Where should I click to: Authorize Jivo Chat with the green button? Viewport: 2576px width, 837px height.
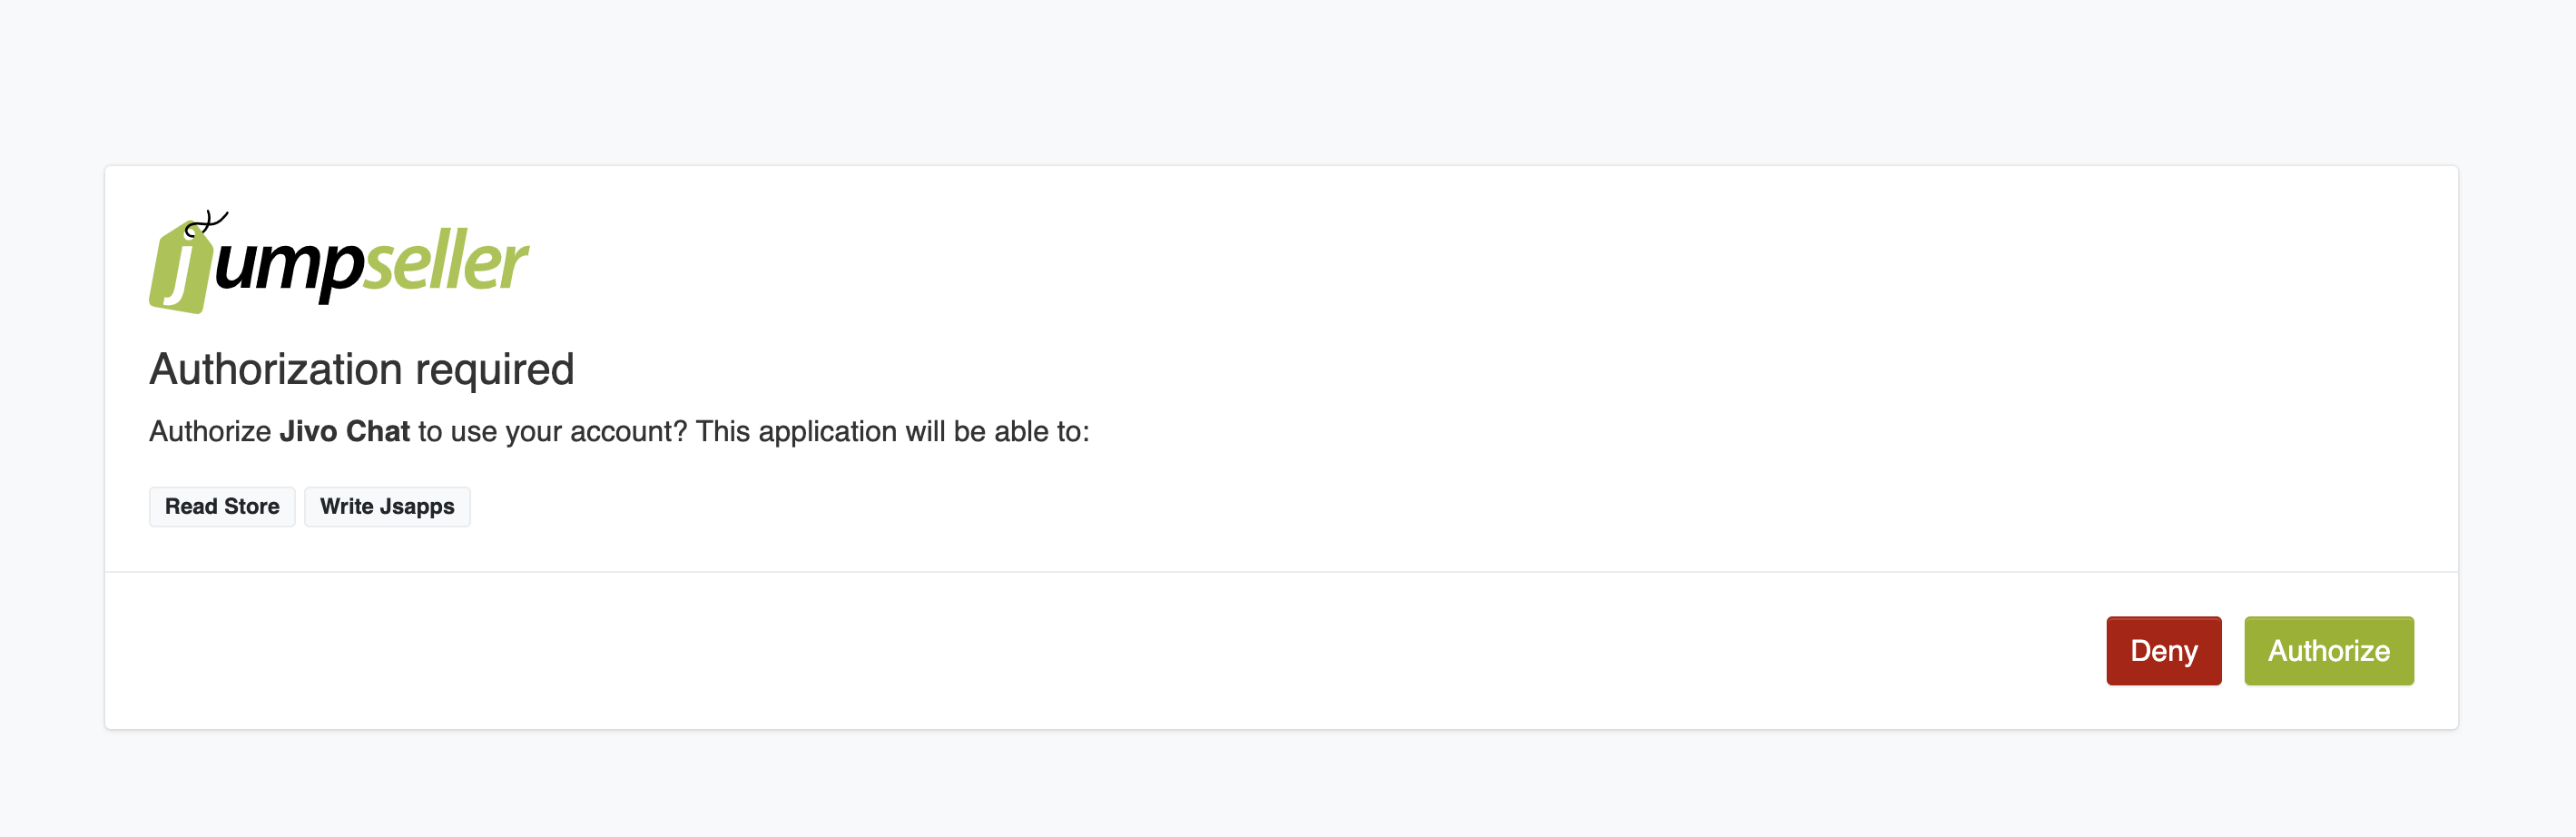[2329, 651]
